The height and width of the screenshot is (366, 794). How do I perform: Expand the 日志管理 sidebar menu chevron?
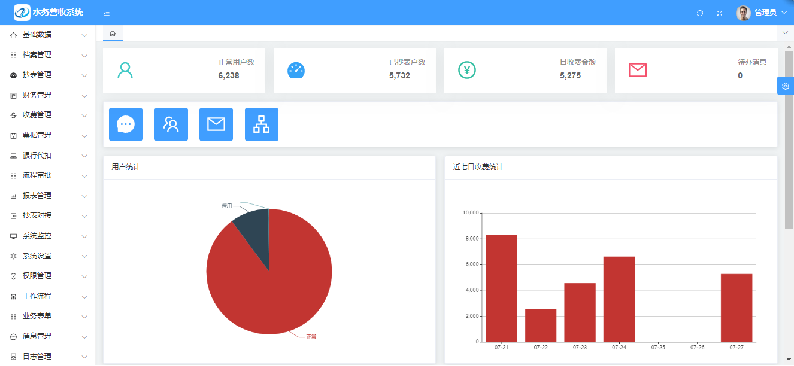click(x=84, y=356)
